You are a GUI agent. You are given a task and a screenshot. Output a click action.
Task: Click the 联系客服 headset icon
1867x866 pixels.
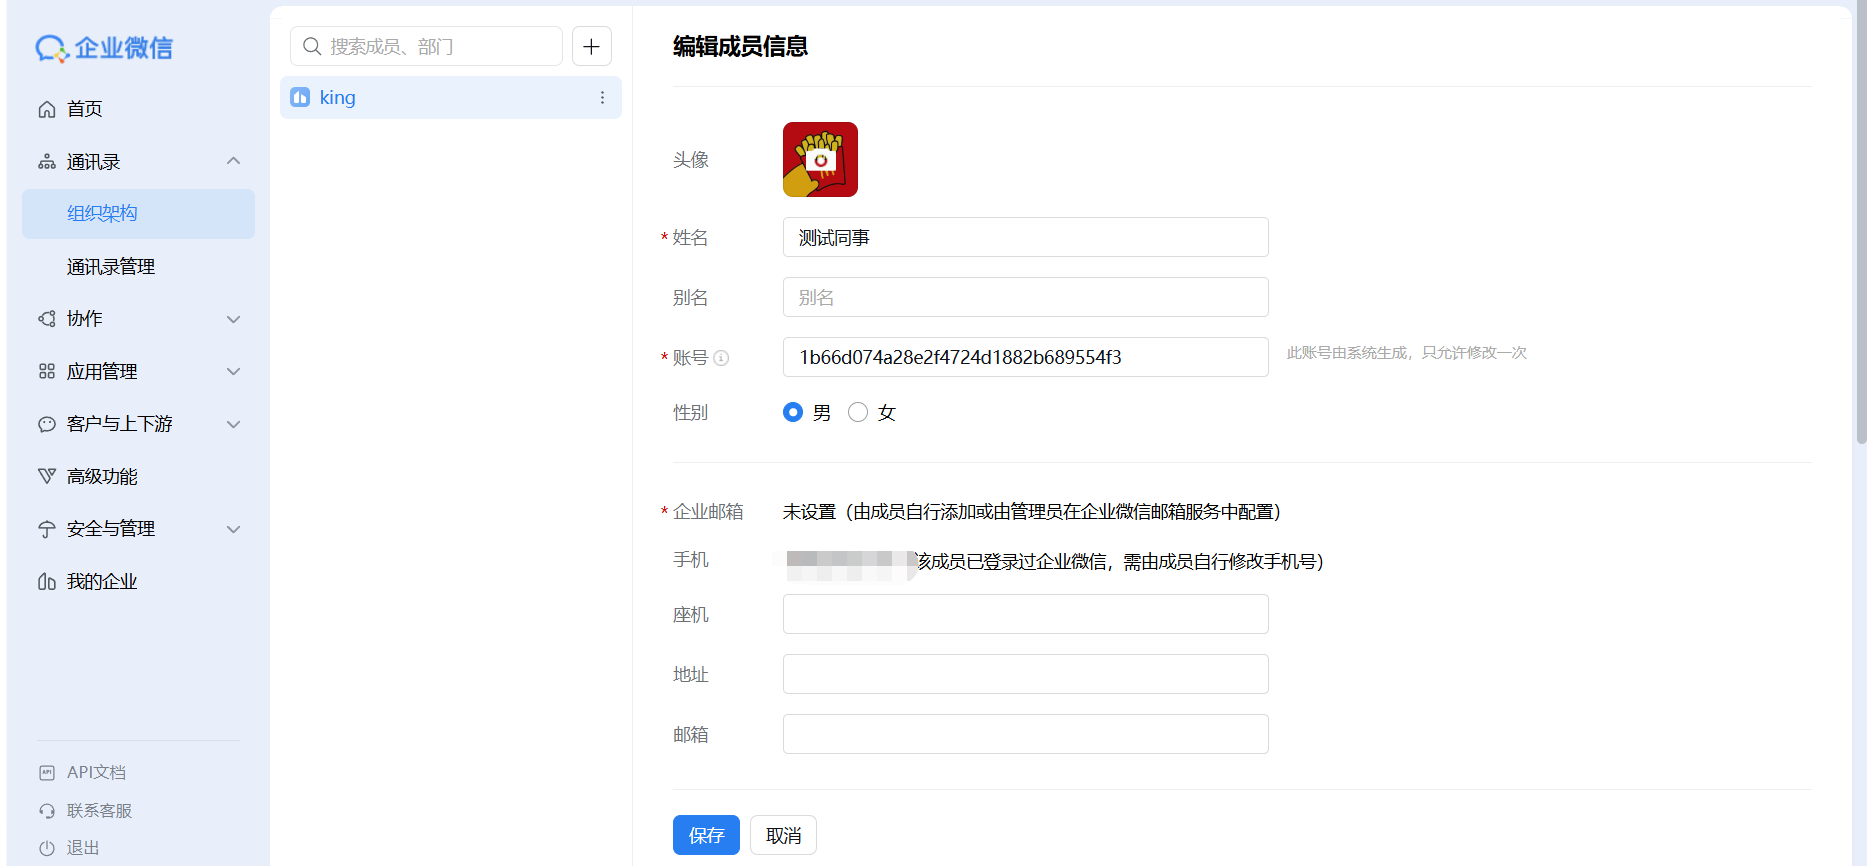(x=47, y=810)
